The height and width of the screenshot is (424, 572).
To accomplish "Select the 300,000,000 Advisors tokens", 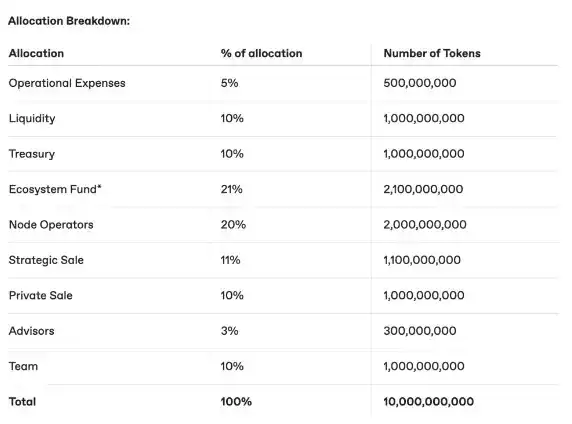I will 420,331.
